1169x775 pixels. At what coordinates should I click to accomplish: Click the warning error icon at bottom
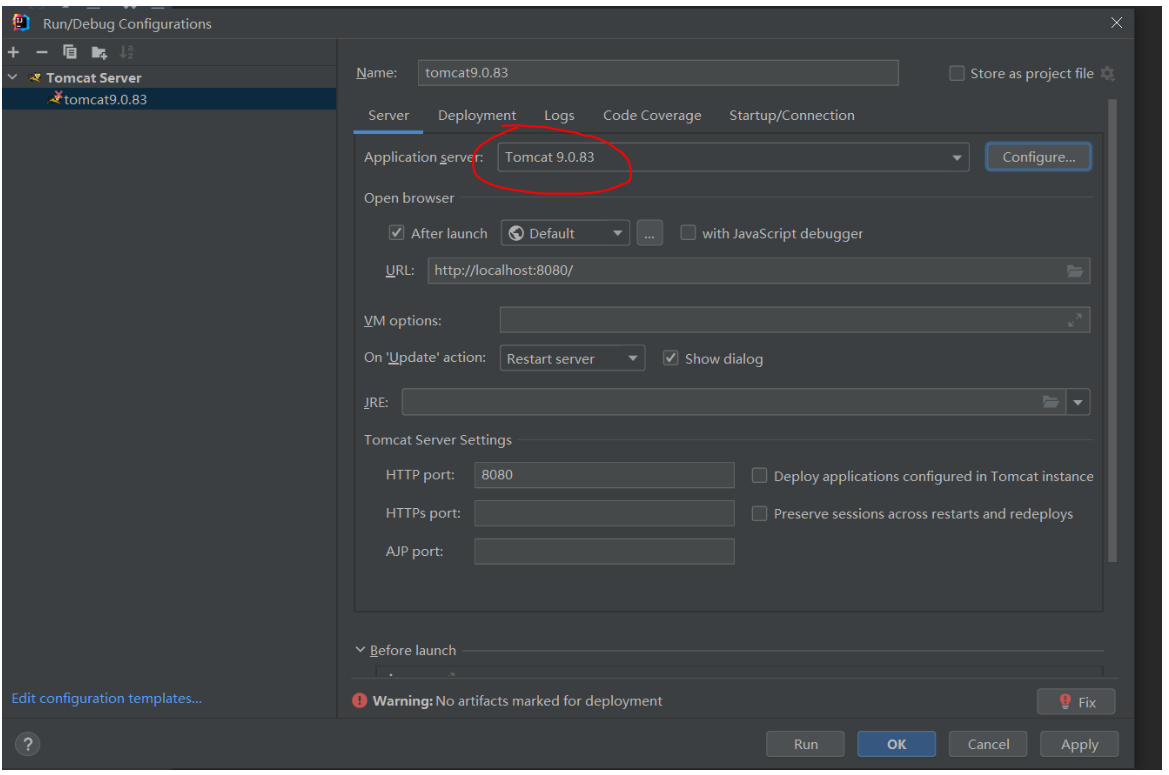pyautogui.click(x=359, y=700)
